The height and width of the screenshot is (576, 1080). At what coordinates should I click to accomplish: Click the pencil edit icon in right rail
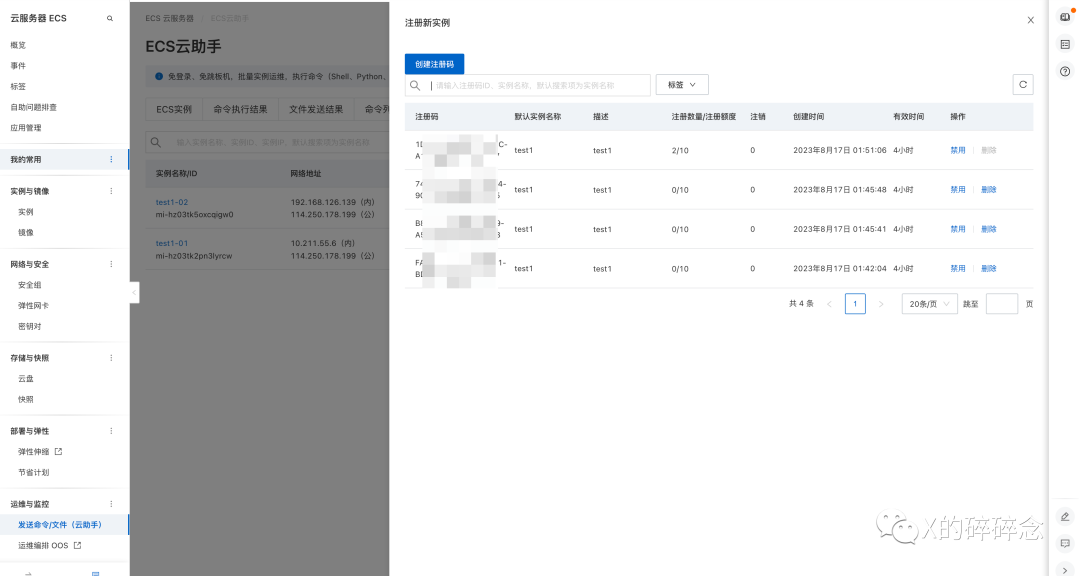click(x=1065, y=517)
